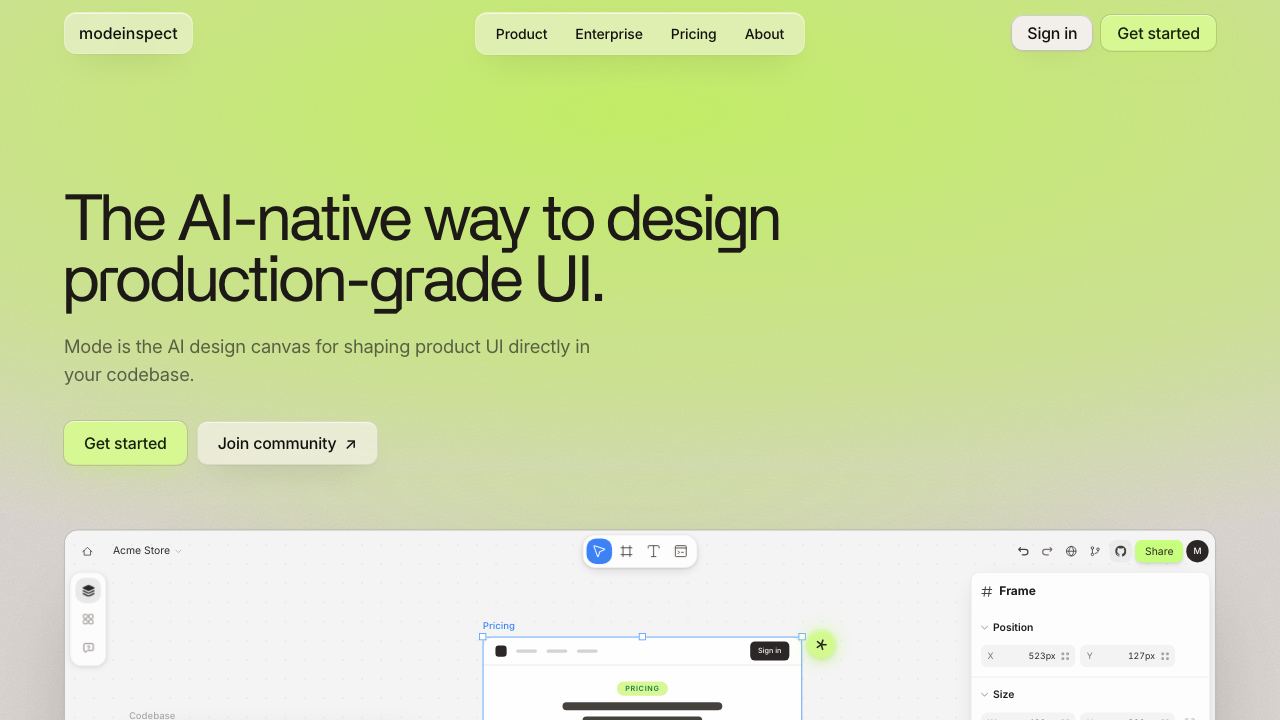The width and height of the screenshot is (1280, 720).
Task: Select the pointer cursor tool
Action: pos(599,551)
